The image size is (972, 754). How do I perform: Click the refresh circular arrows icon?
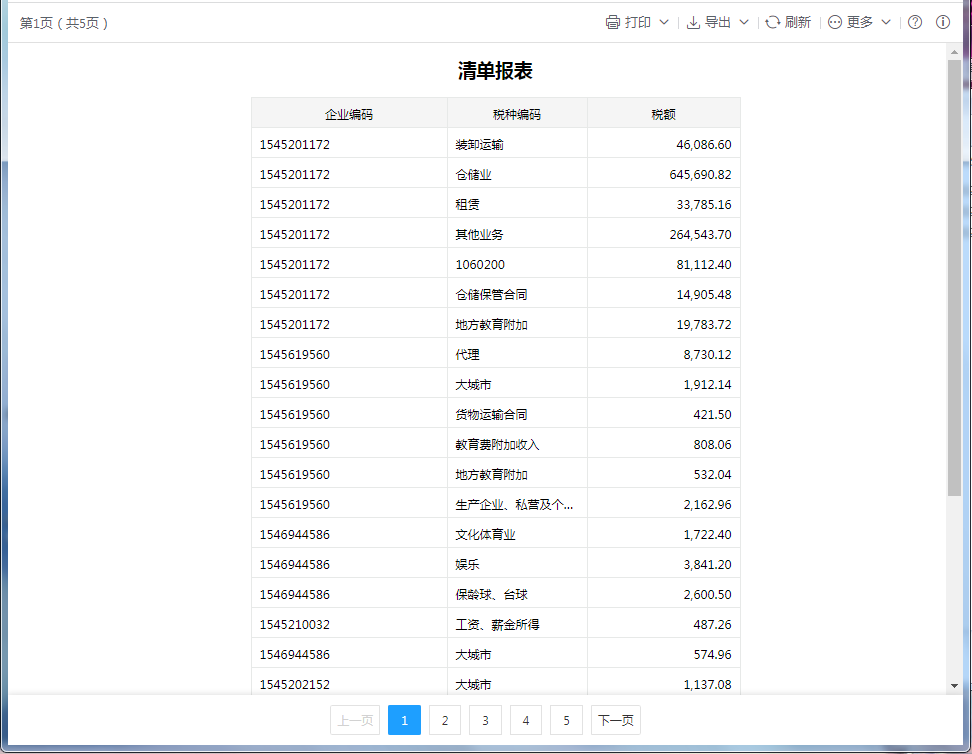point(773,22)
